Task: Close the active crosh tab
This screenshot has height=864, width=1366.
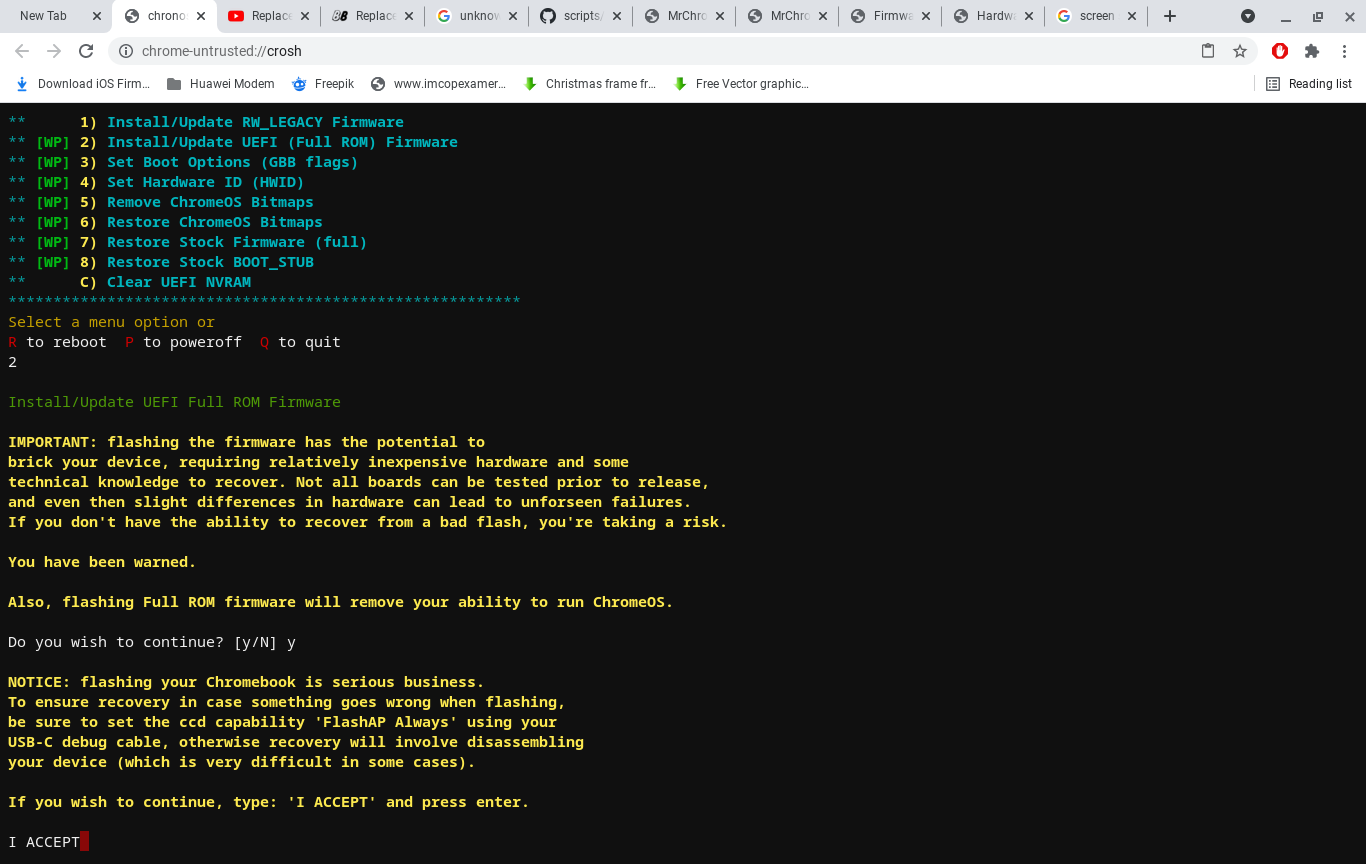Action: click(200, 16)
